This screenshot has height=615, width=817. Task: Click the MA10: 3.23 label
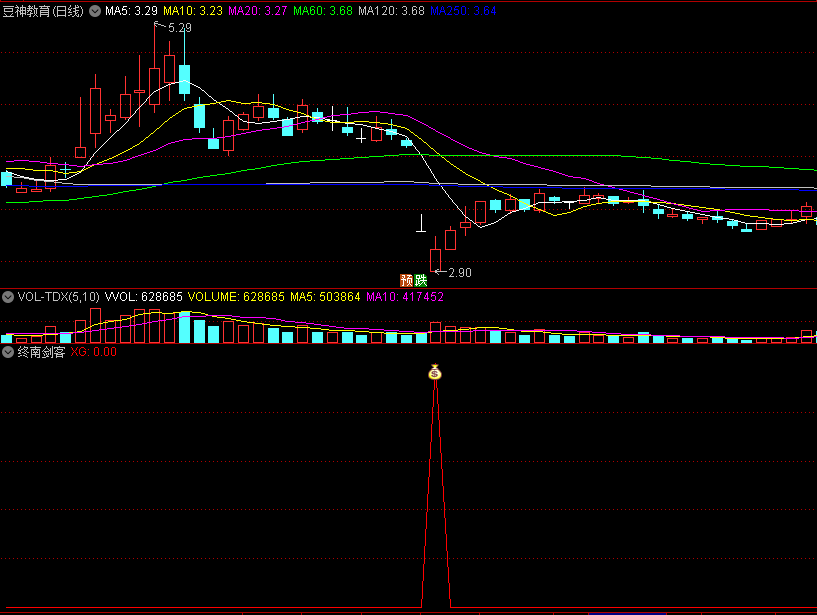(193, 11)
